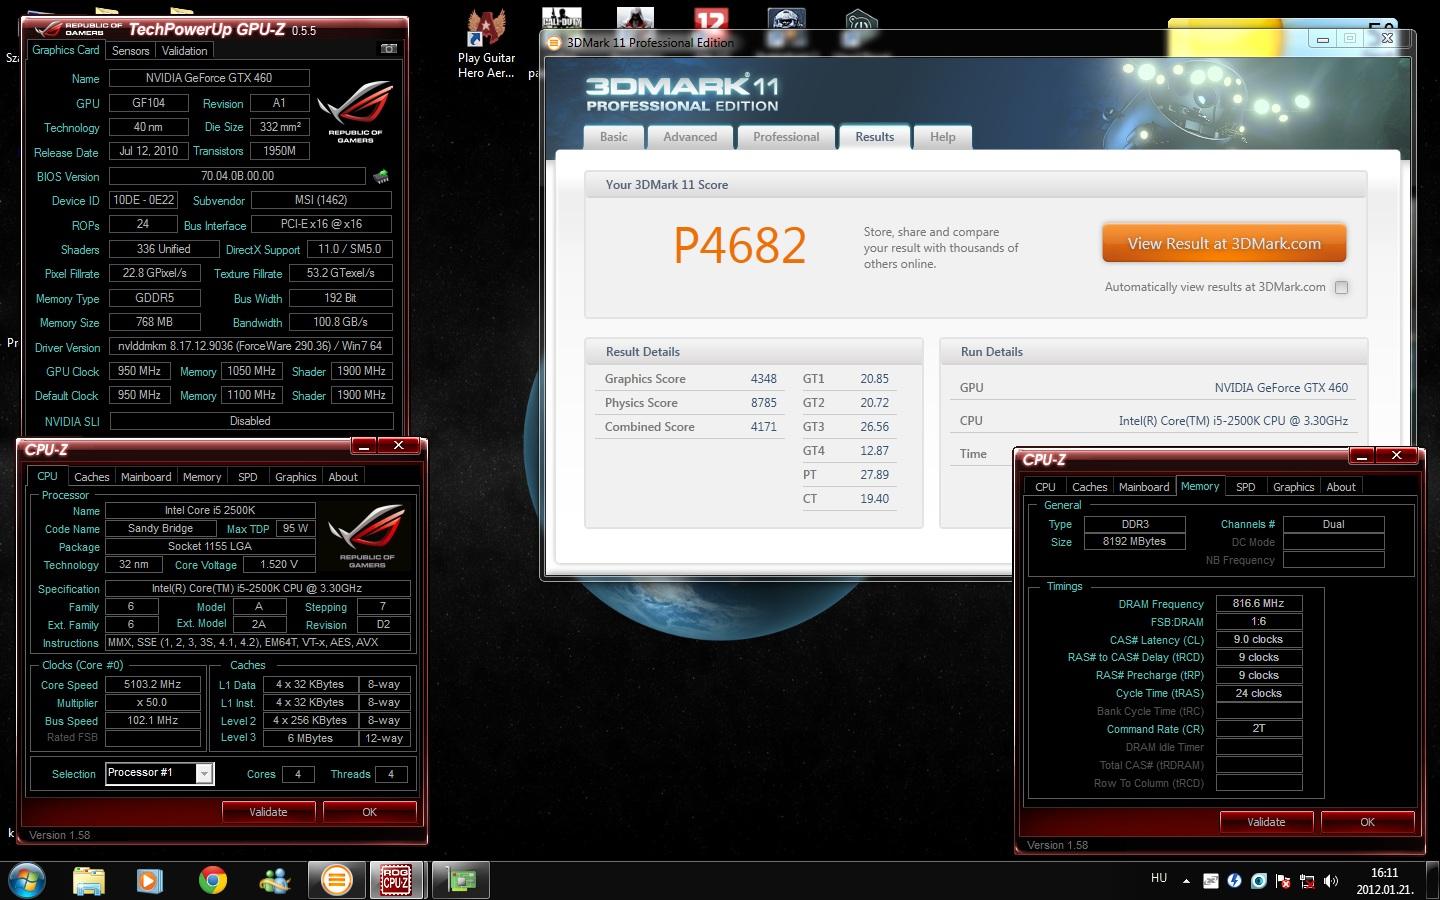Screen dimensions: 1440x900
Task: Click the DRAM Frequency 816.6 MHz field
Action: (1259, 604)
